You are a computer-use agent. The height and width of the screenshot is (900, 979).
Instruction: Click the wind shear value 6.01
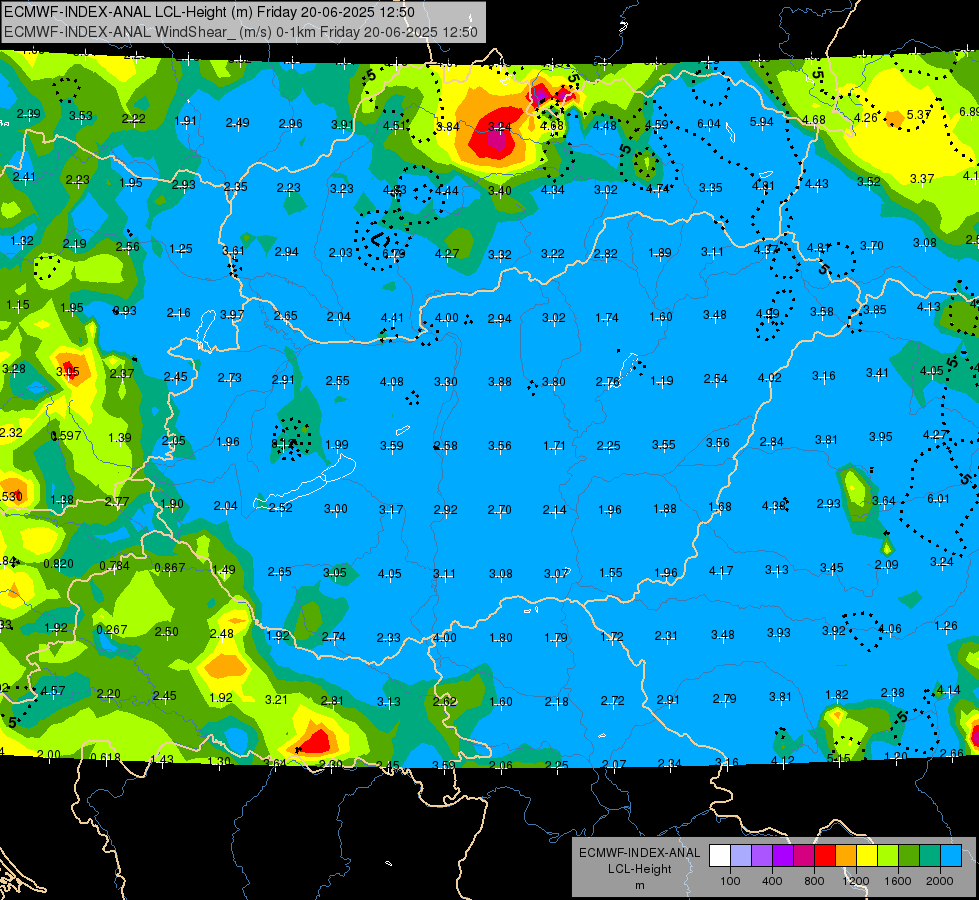938,498
